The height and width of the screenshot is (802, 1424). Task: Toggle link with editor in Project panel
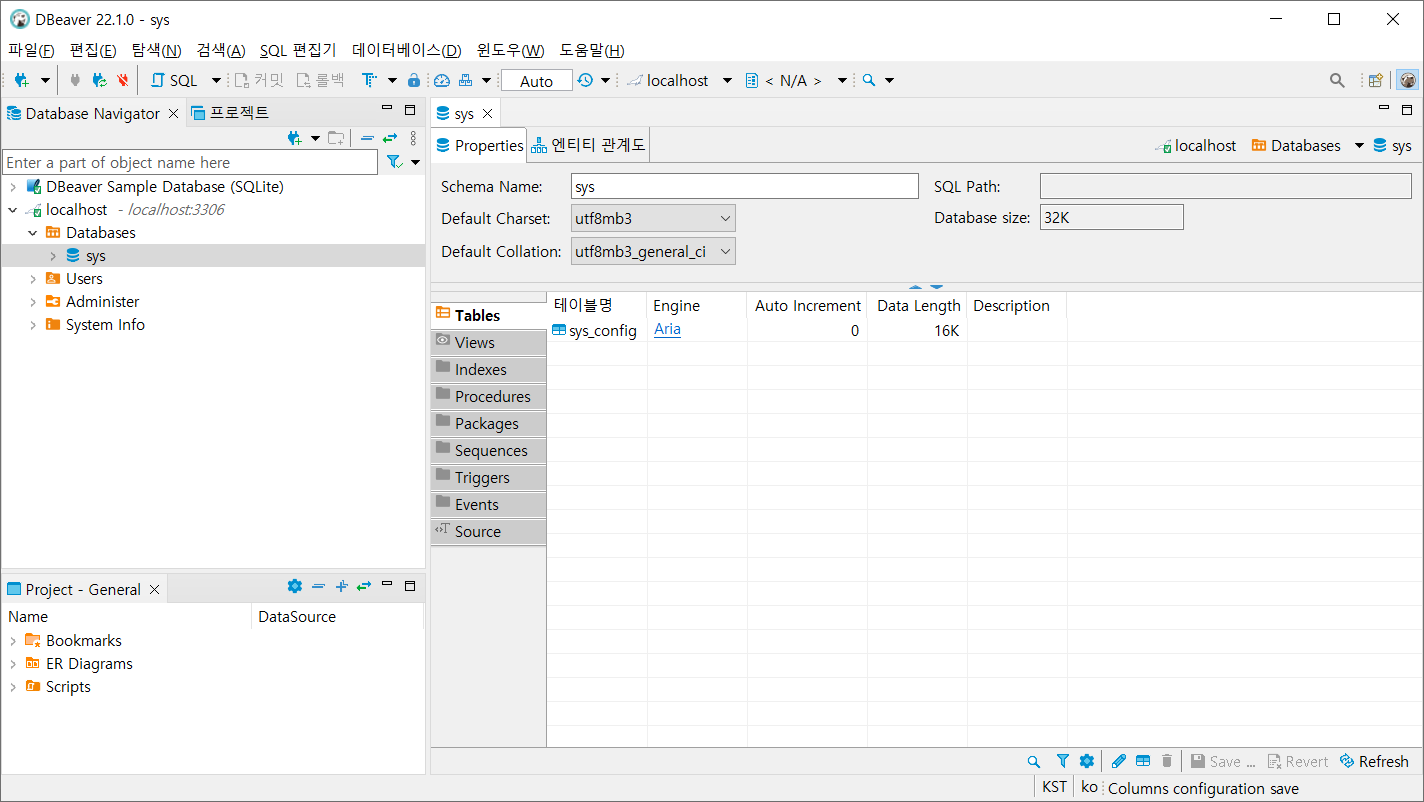[x=364, y=586]
